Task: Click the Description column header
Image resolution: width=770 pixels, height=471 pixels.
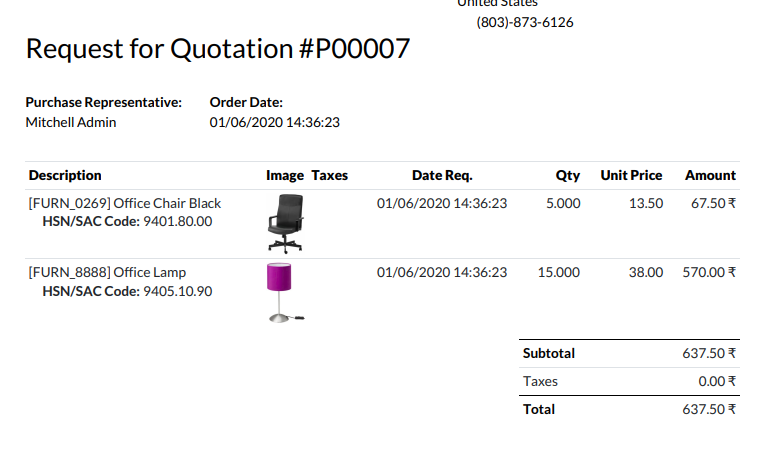Action: 65,175
